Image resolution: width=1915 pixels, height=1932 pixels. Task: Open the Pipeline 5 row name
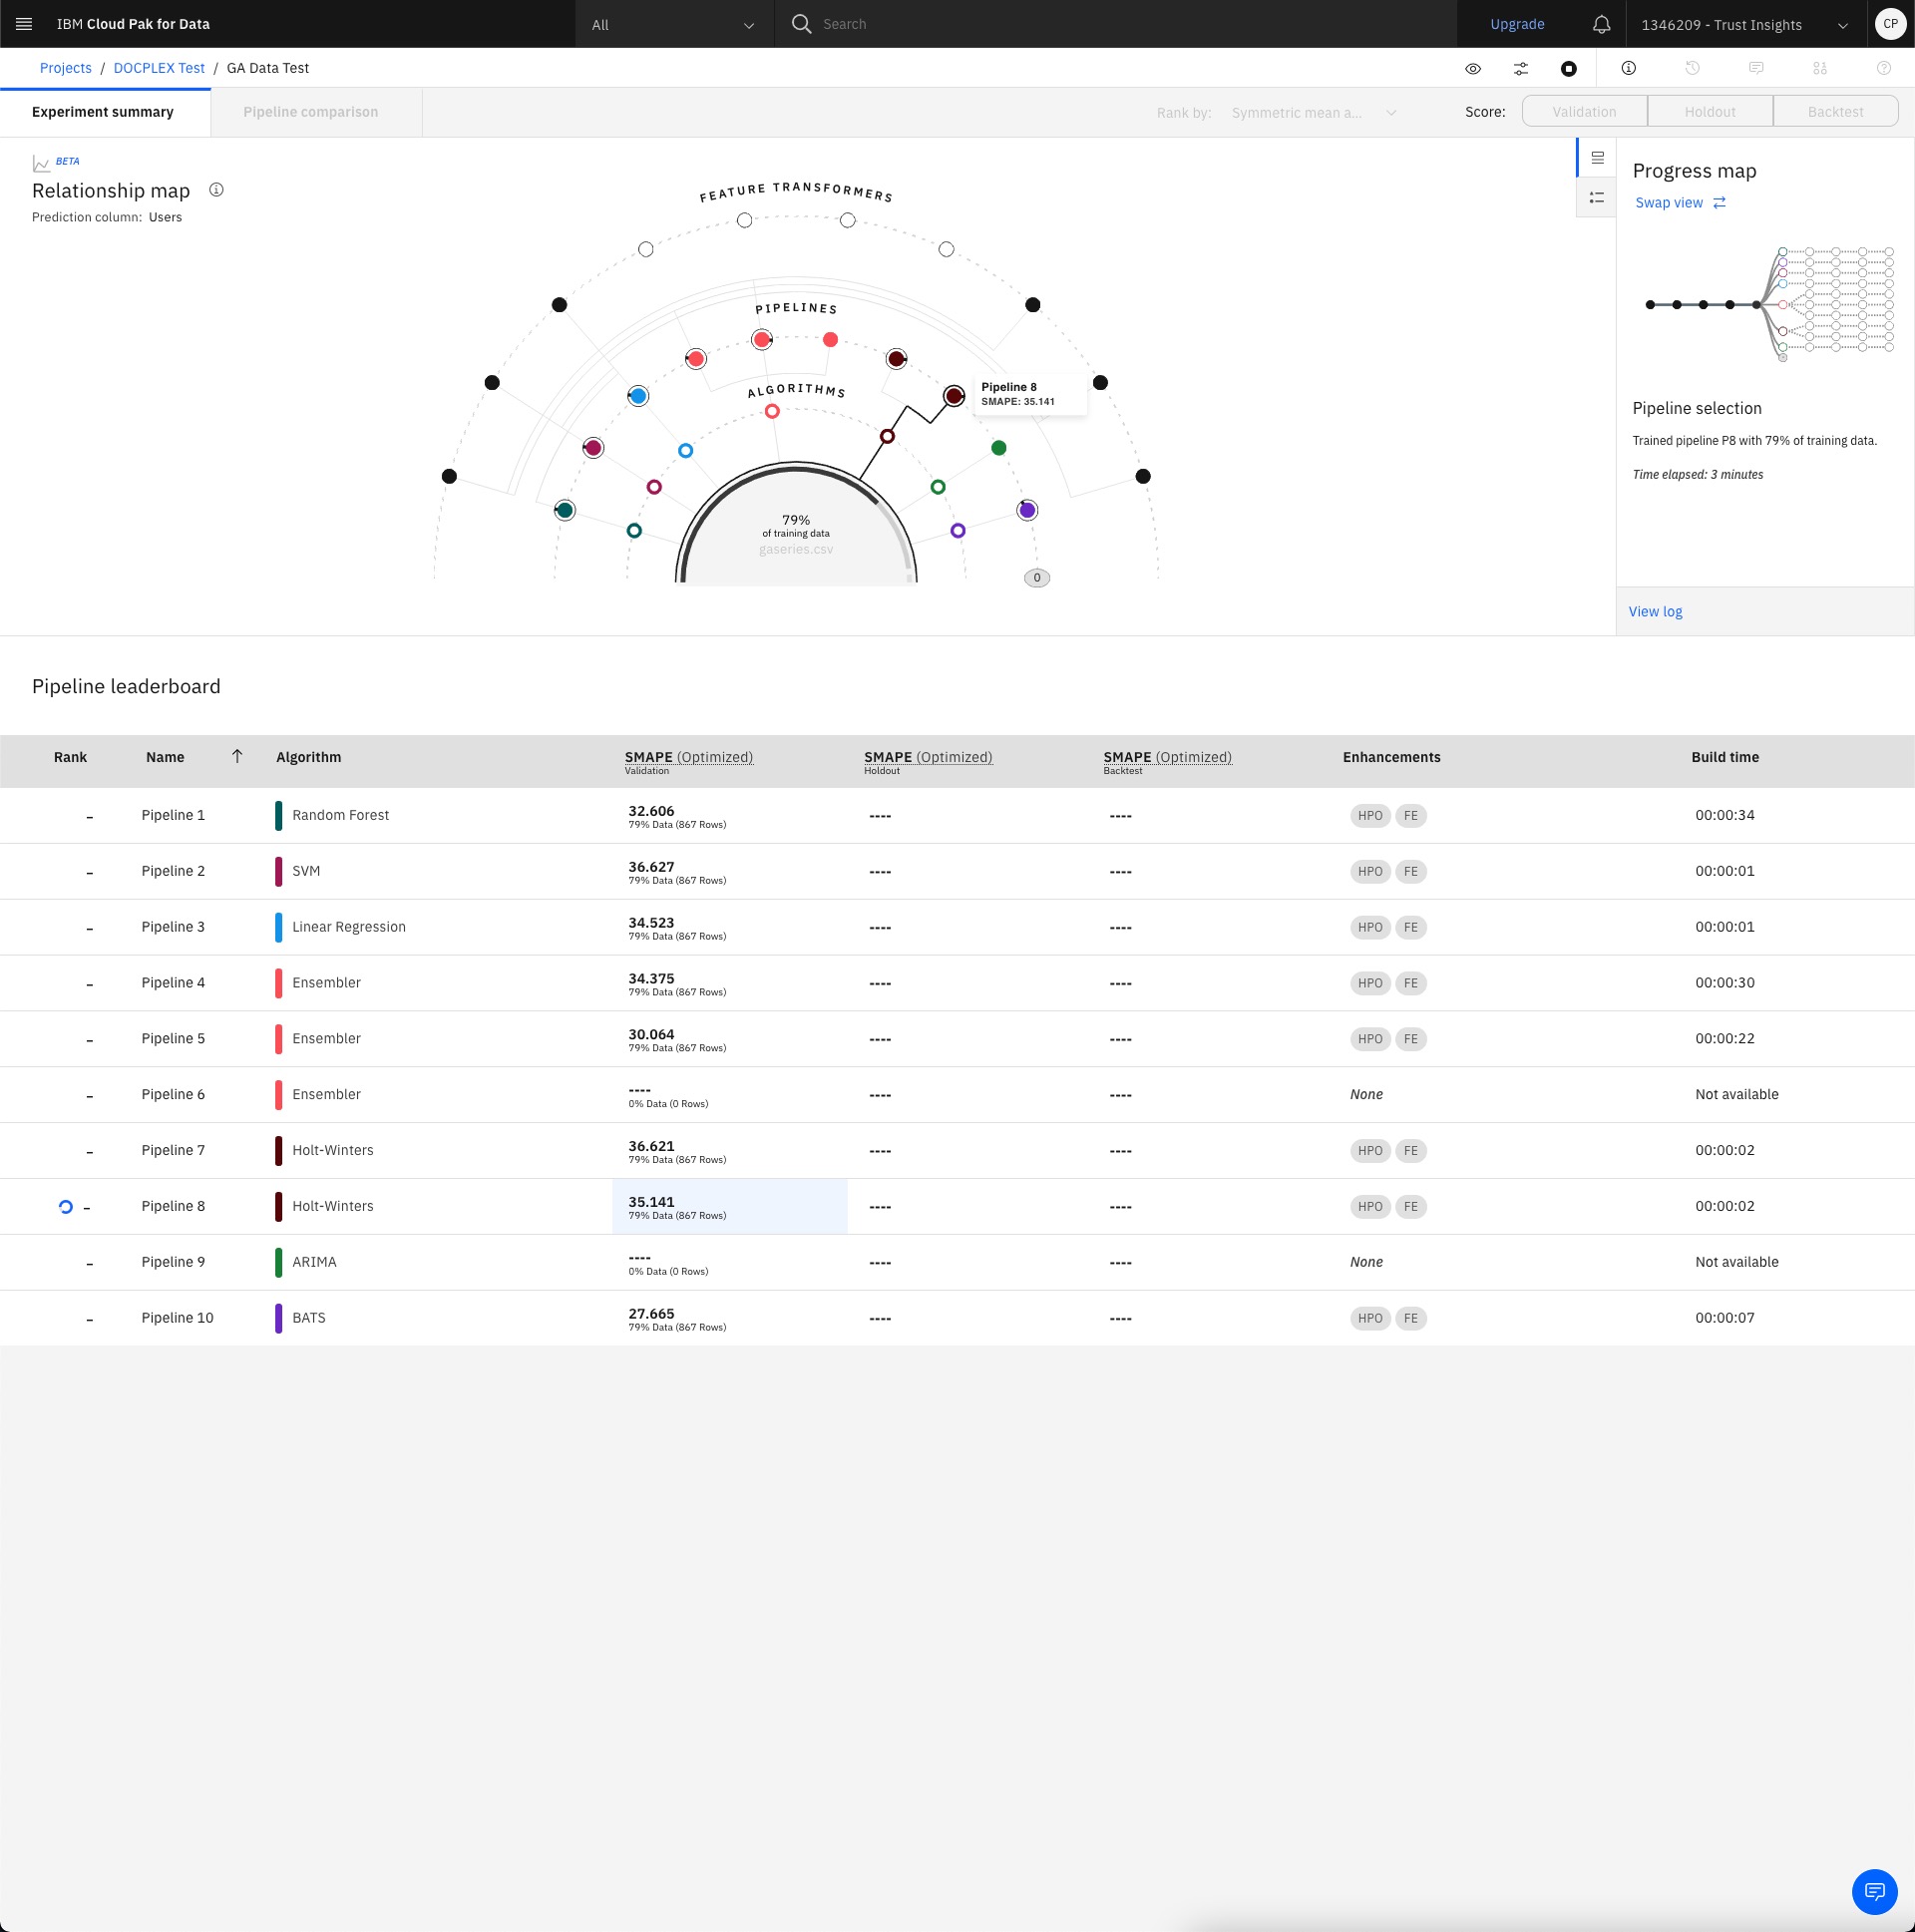click(173, 1039)
